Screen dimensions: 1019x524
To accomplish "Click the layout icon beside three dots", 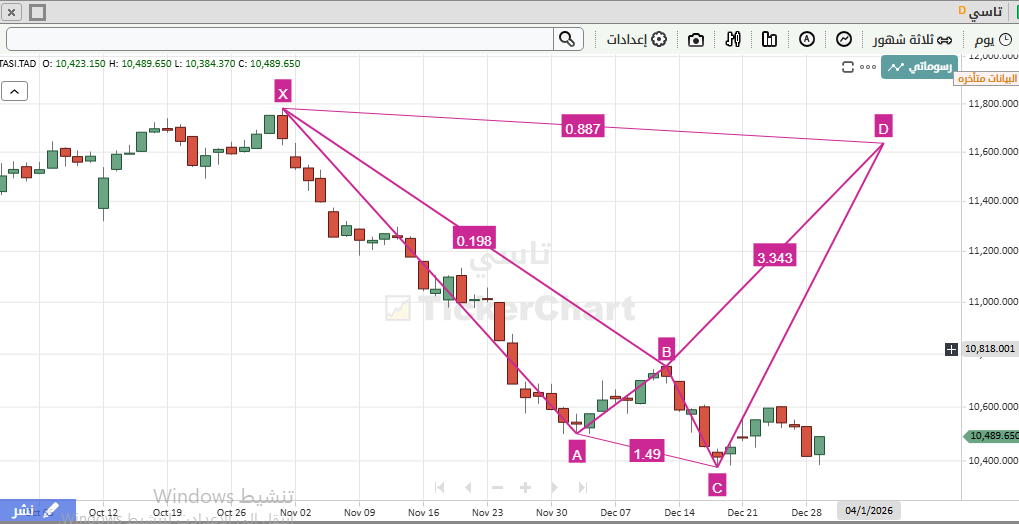I will (849, 67).
